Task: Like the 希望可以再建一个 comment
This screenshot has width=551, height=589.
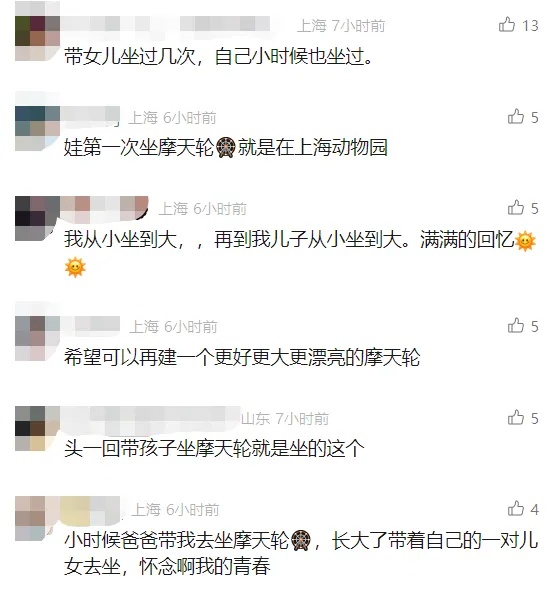Action: [516, 326]
